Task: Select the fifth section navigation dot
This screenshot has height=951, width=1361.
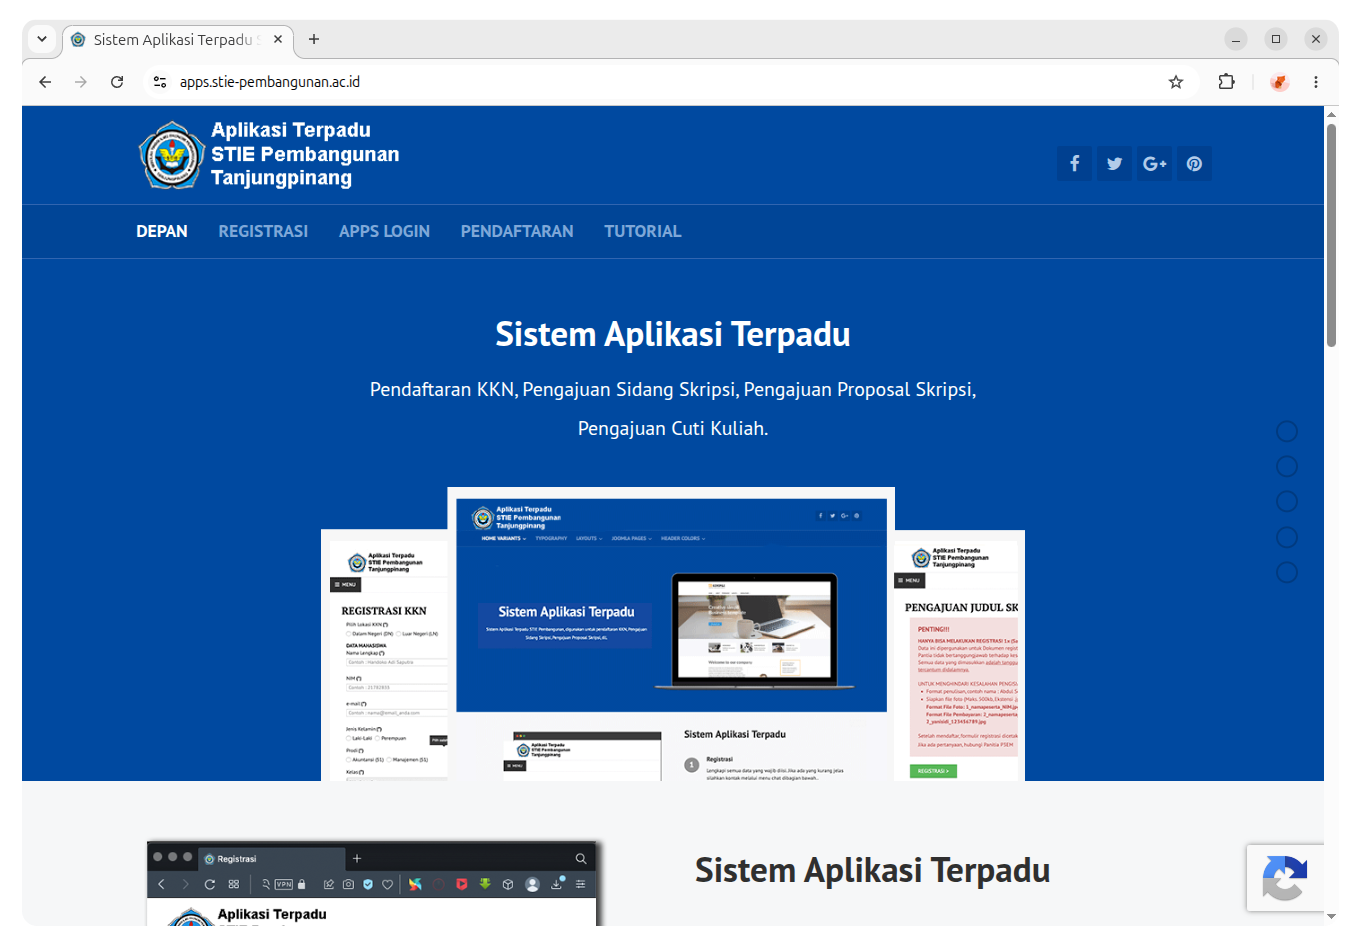Action: pos(1287,572)
